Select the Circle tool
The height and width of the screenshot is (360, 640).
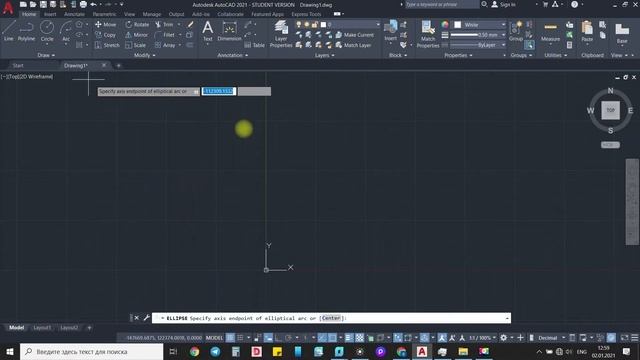[x=47, y=31]
